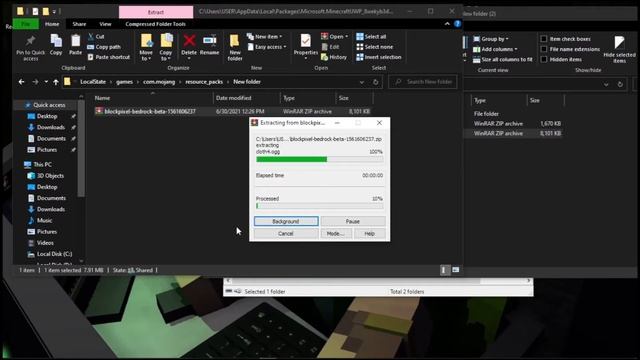Cancel the extraction

286,233
